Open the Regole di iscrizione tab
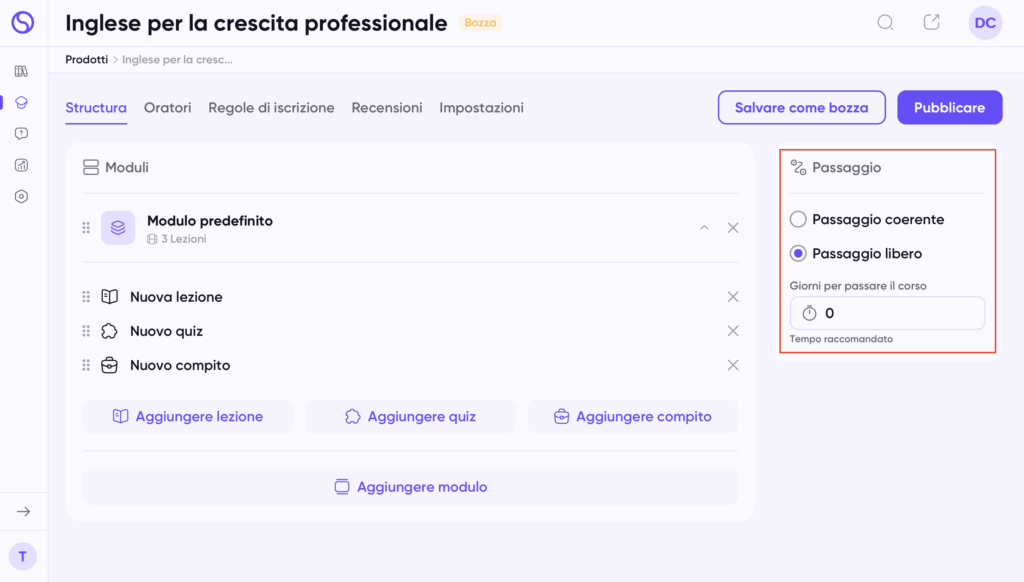 (271, 108)
